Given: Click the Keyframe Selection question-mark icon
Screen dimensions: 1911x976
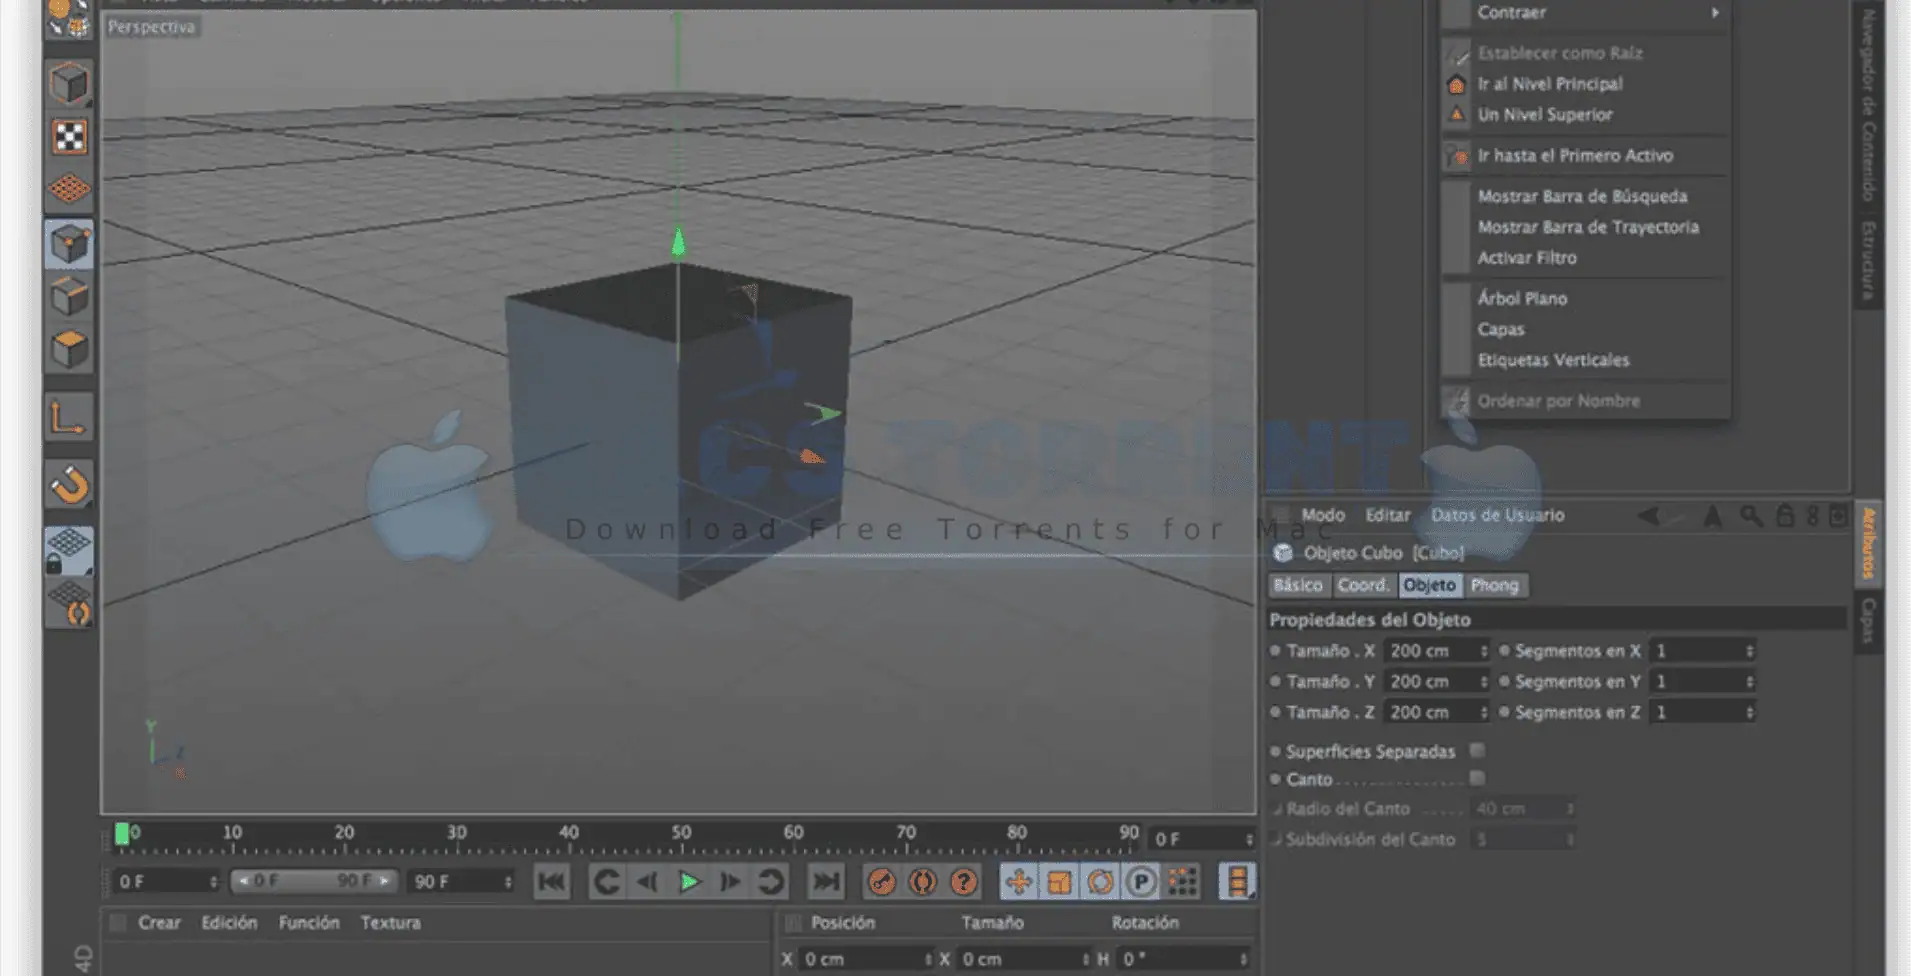Looking at the screenshot, I should [963, 882].
